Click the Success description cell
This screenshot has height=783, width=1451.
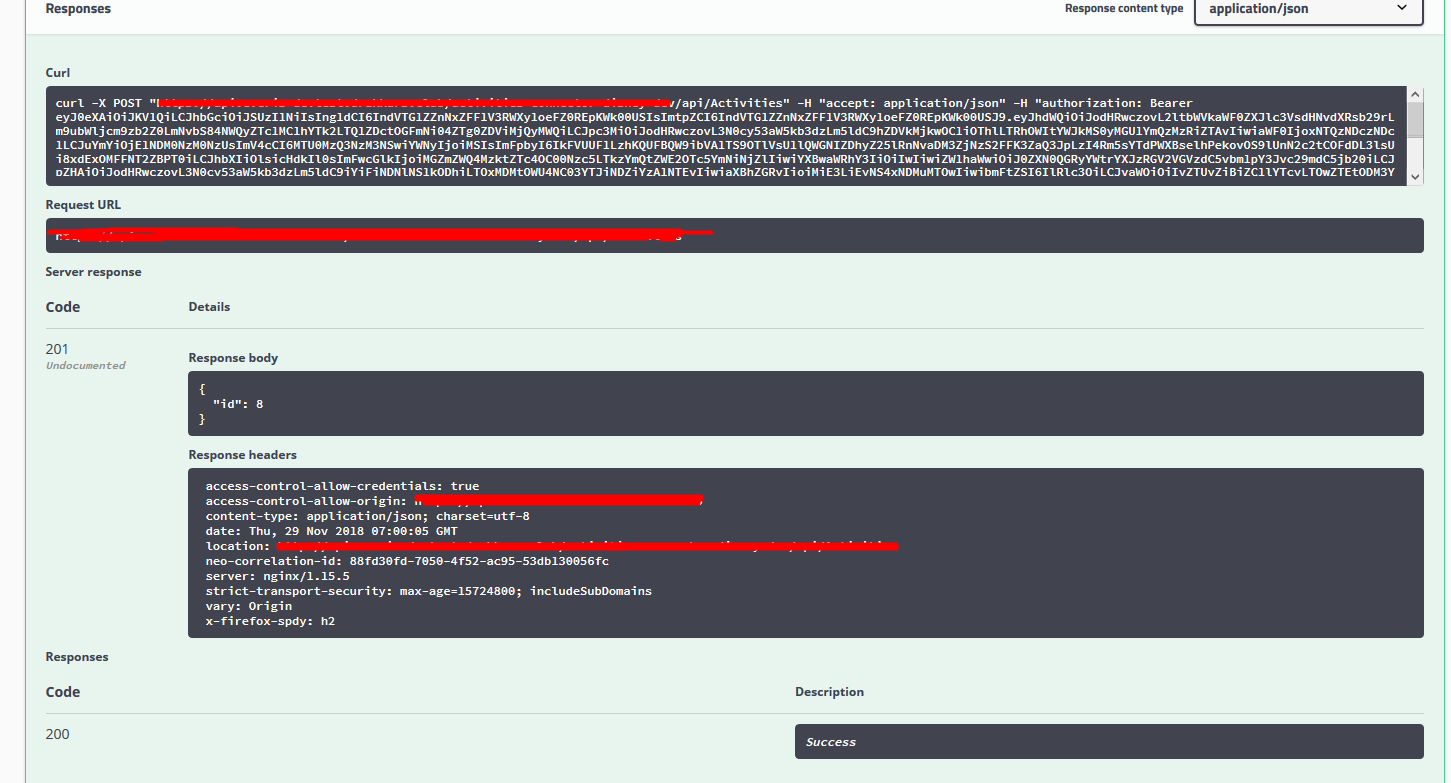click(1108, 741)
